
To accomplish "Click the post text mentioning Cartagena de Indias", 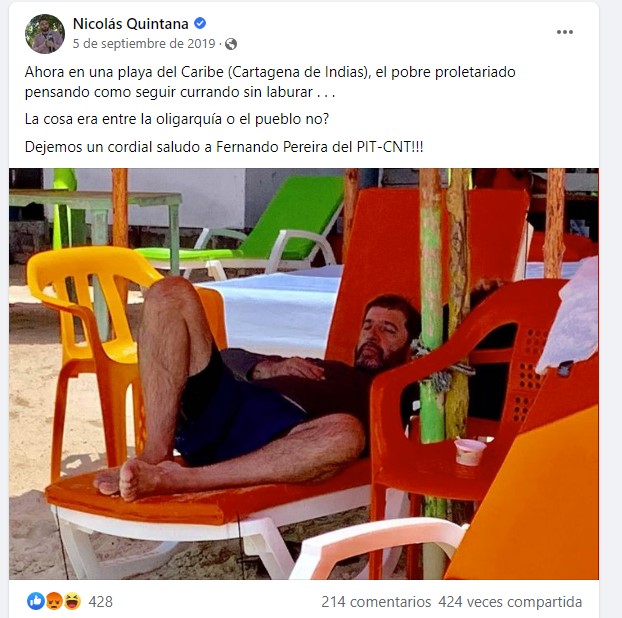I will point(270,82).
